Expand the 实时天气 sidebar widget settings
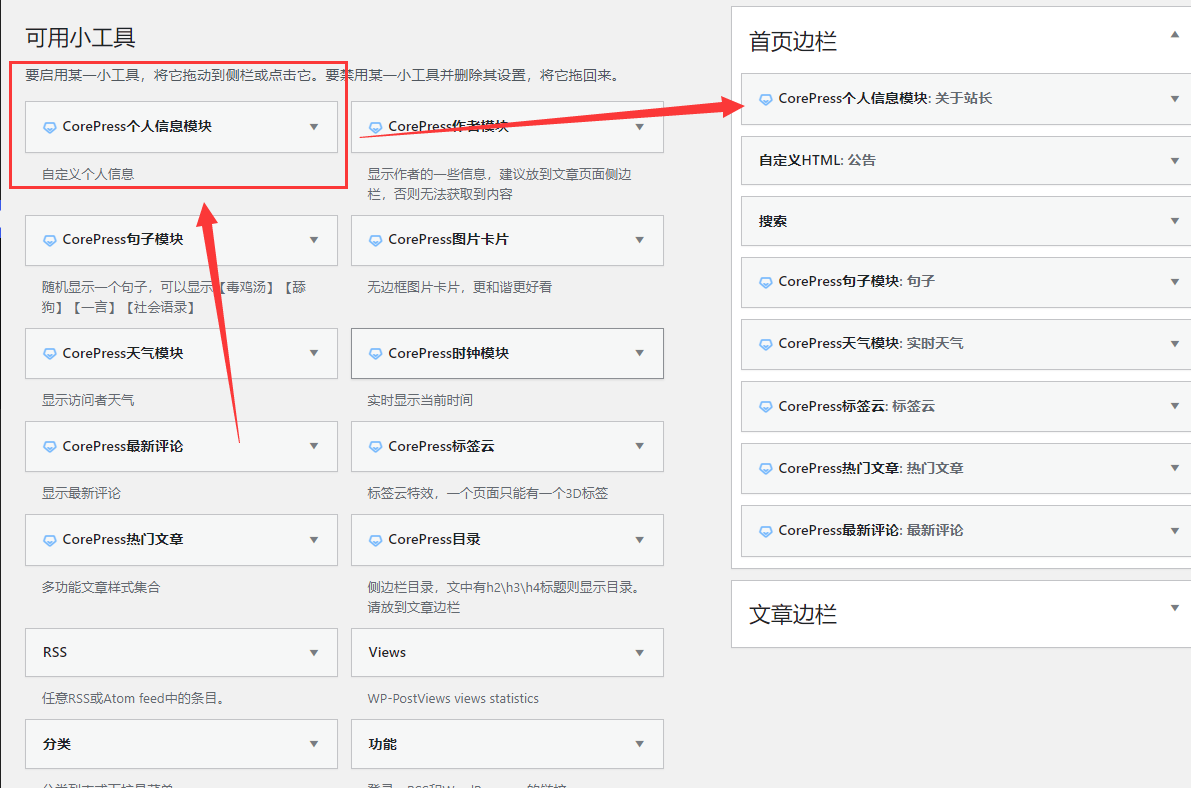Image resolution: width=1191 pixels, height=788 pixels. (x=1174, y=344)
